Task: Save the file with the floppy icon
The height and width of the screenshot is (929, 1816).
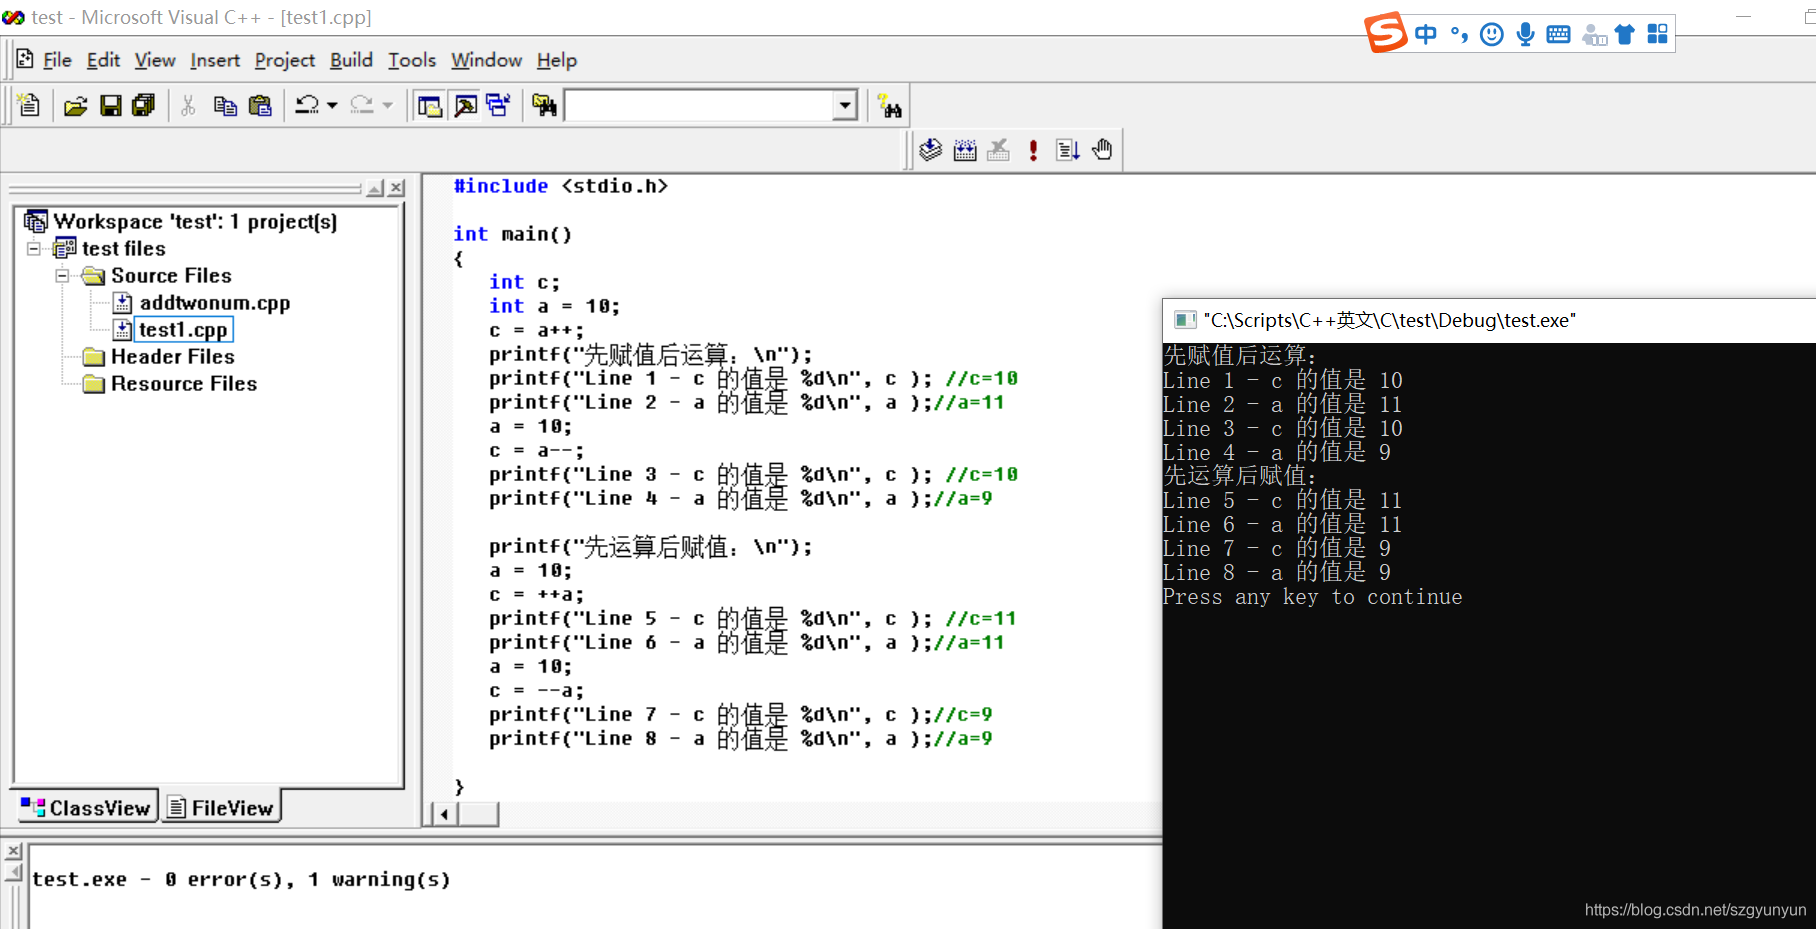Action: click(x=110, y=105)
